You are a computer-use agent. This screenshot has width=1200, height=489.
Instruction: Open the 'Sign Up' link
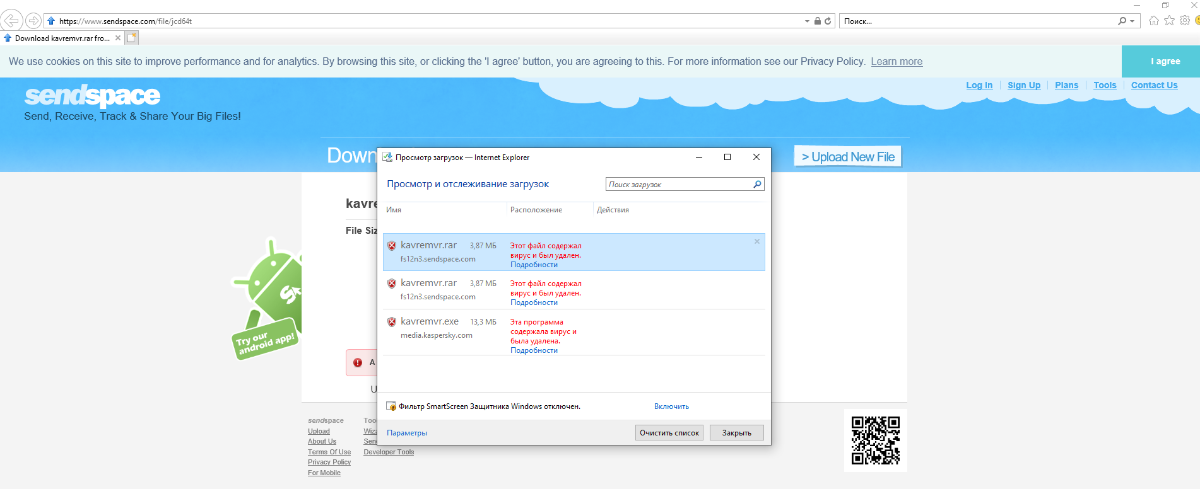click(x=1024, y=85)
